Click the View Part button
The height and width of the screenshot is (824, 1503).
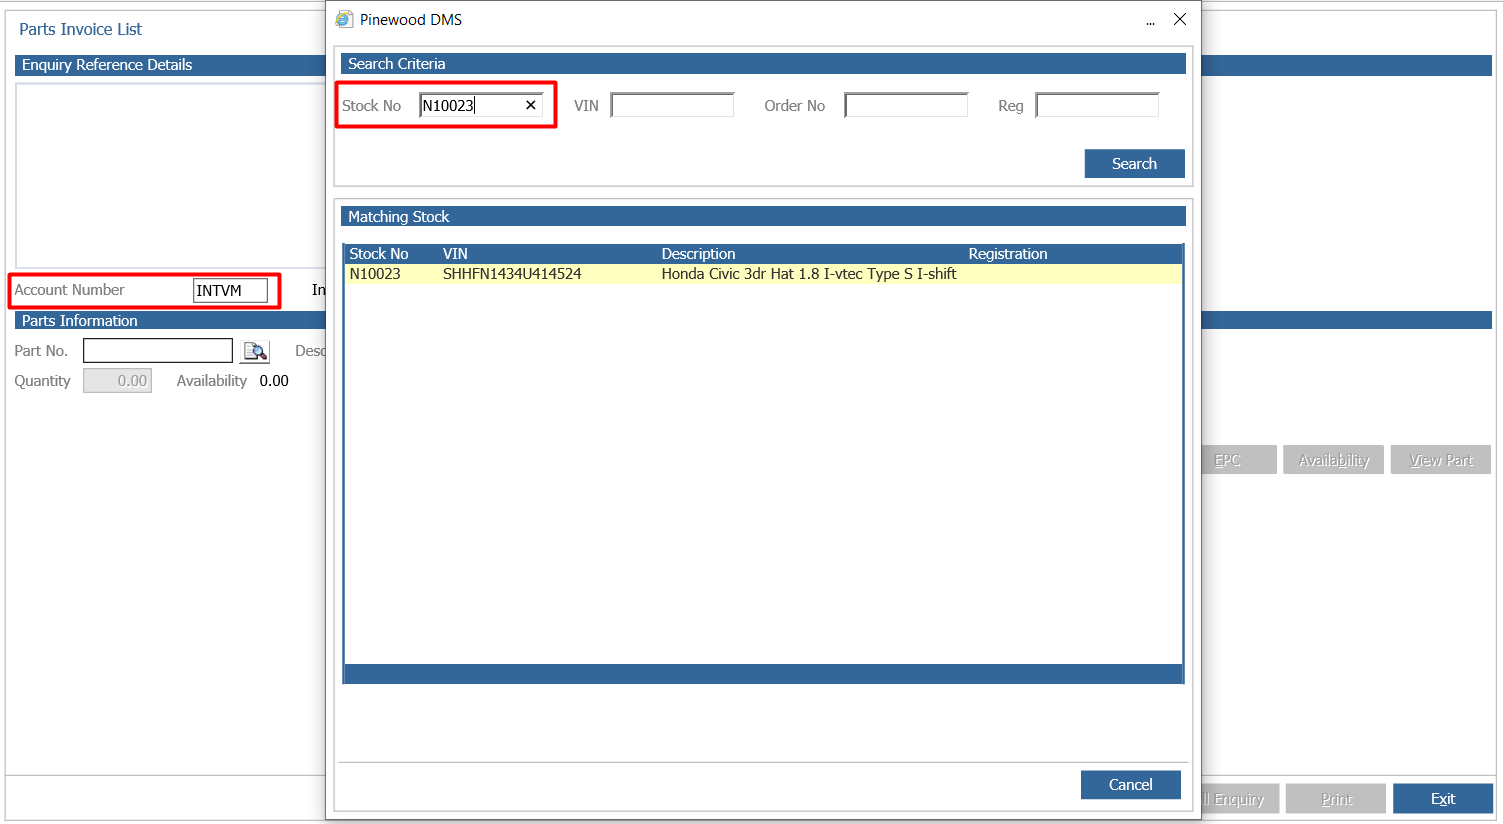point(1441,460)
